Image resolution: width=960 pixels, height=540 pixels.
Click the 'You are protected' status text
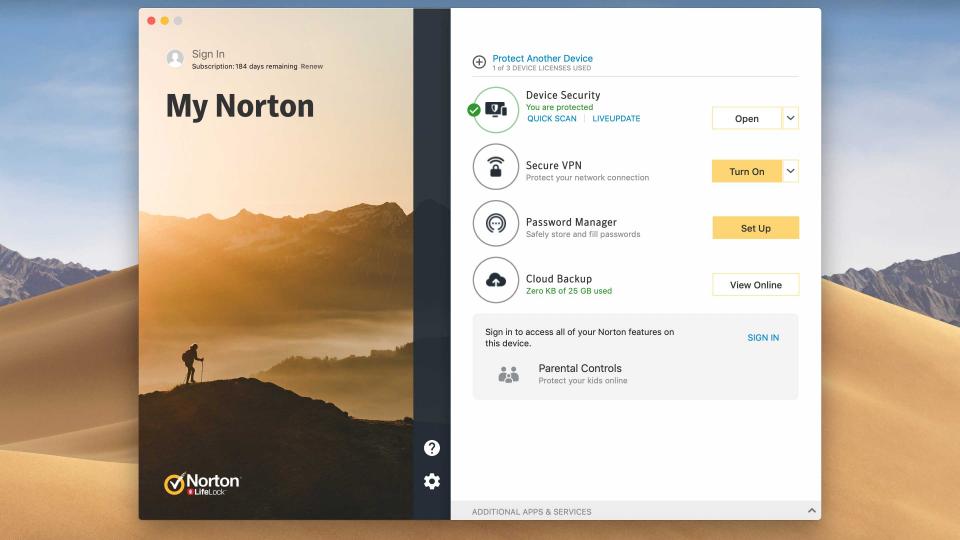coord(560,107)
